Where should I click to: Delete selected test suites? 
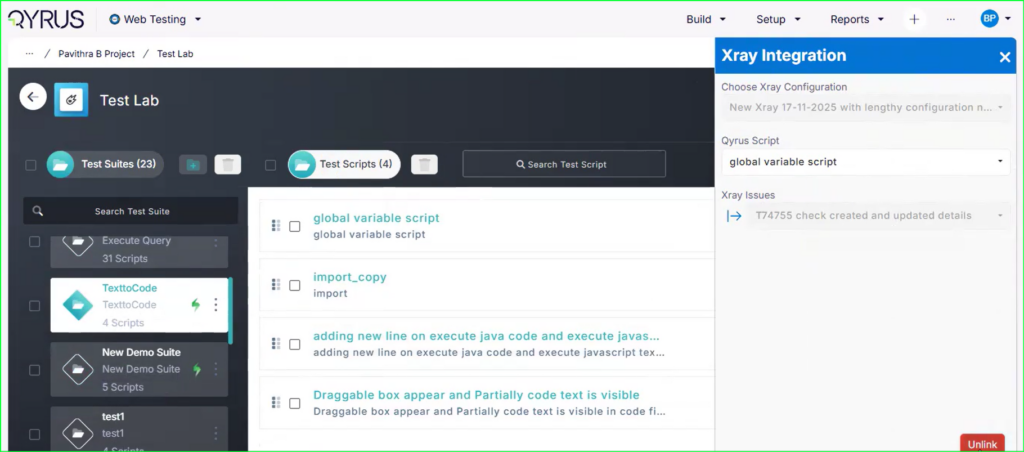pos(228,165)
